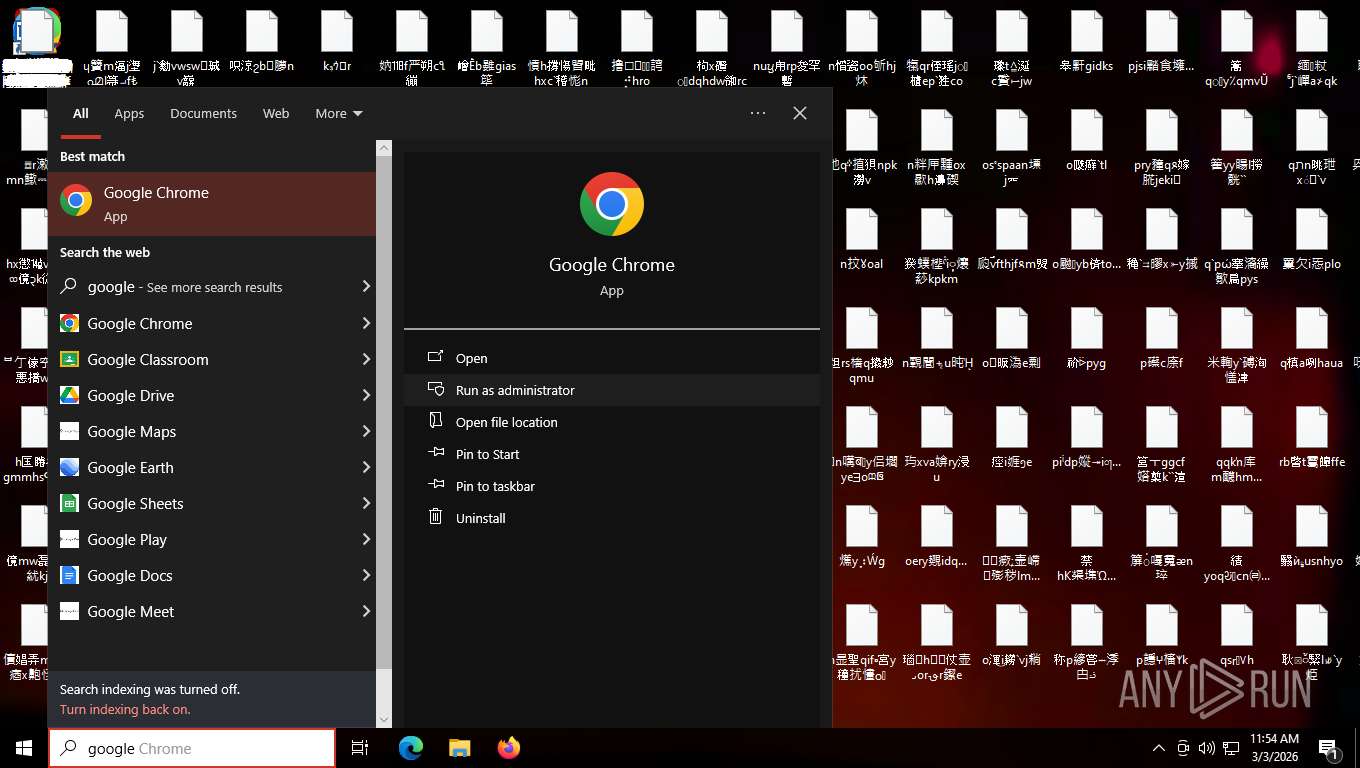Click the Pin to taskbar pin icon

coord(435,485)
